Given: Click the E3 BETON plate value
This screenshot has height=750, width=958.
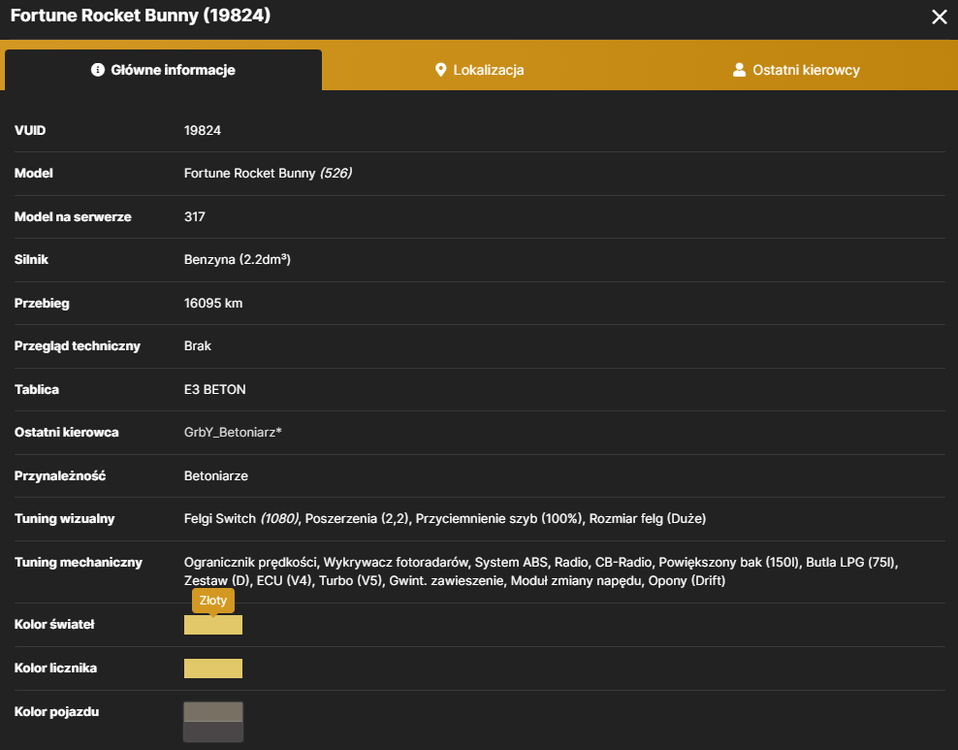Looking at the screenshot, I should [214, 390].
